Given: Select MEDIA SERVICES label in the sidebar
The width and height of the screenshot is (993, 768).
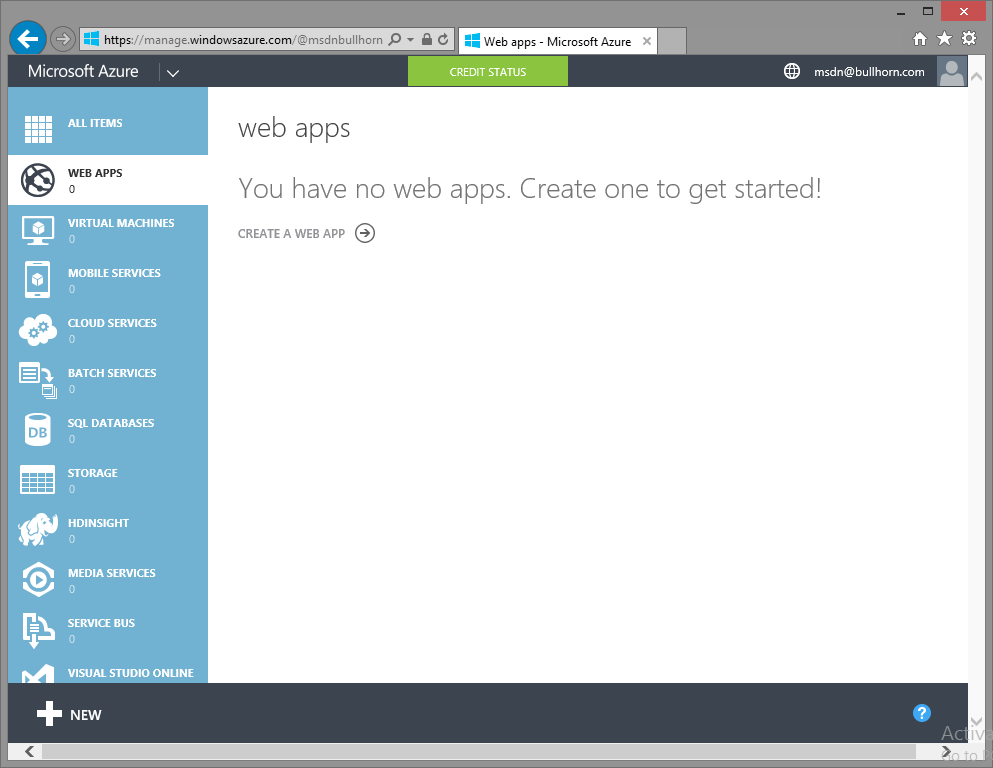Looking at the screenshot, I should point(111,573).
